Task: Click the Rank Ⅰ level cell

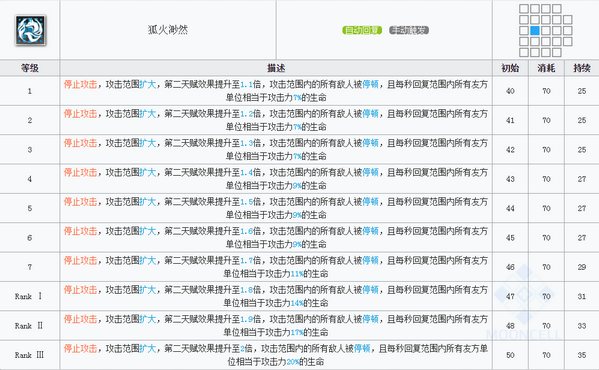Action: point(30,296)
